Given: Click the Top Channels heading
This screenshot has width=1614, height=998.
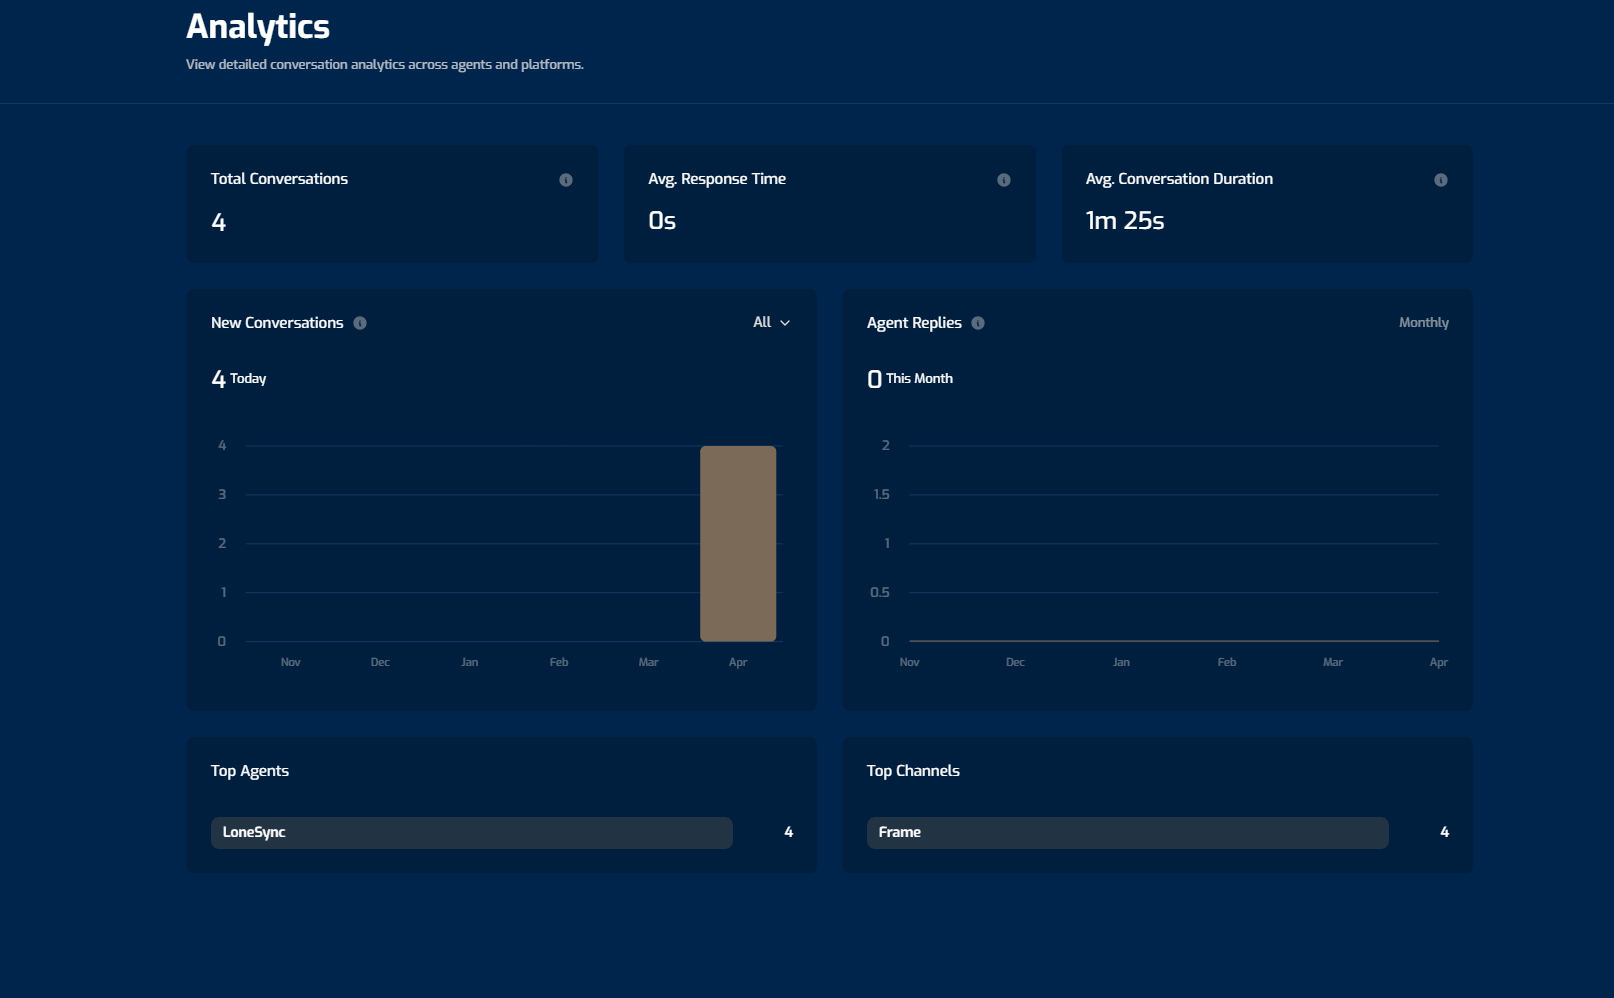Looking at the screenshot, I should (913, 771).
